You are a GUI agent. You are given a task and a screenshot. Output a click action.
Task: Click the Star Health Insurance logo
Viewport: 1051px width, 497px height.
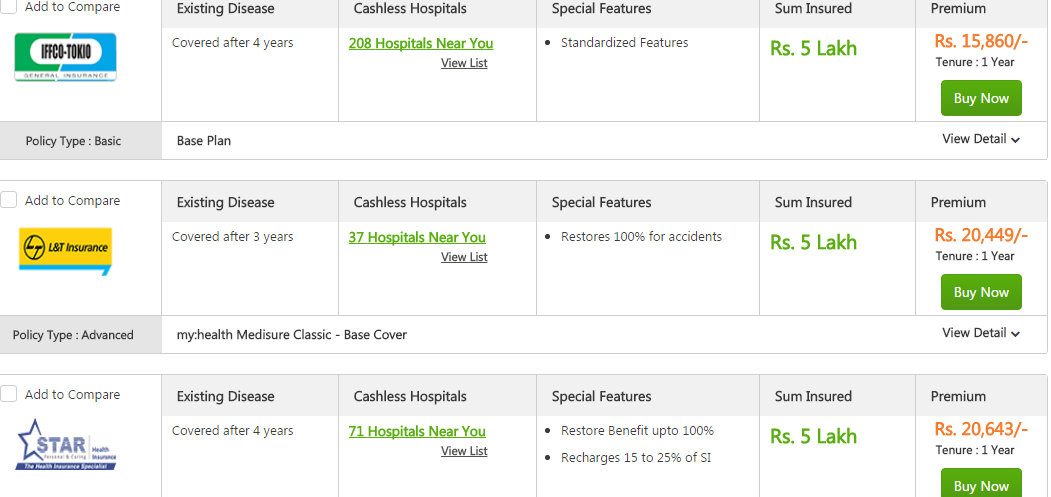point(66,444)
